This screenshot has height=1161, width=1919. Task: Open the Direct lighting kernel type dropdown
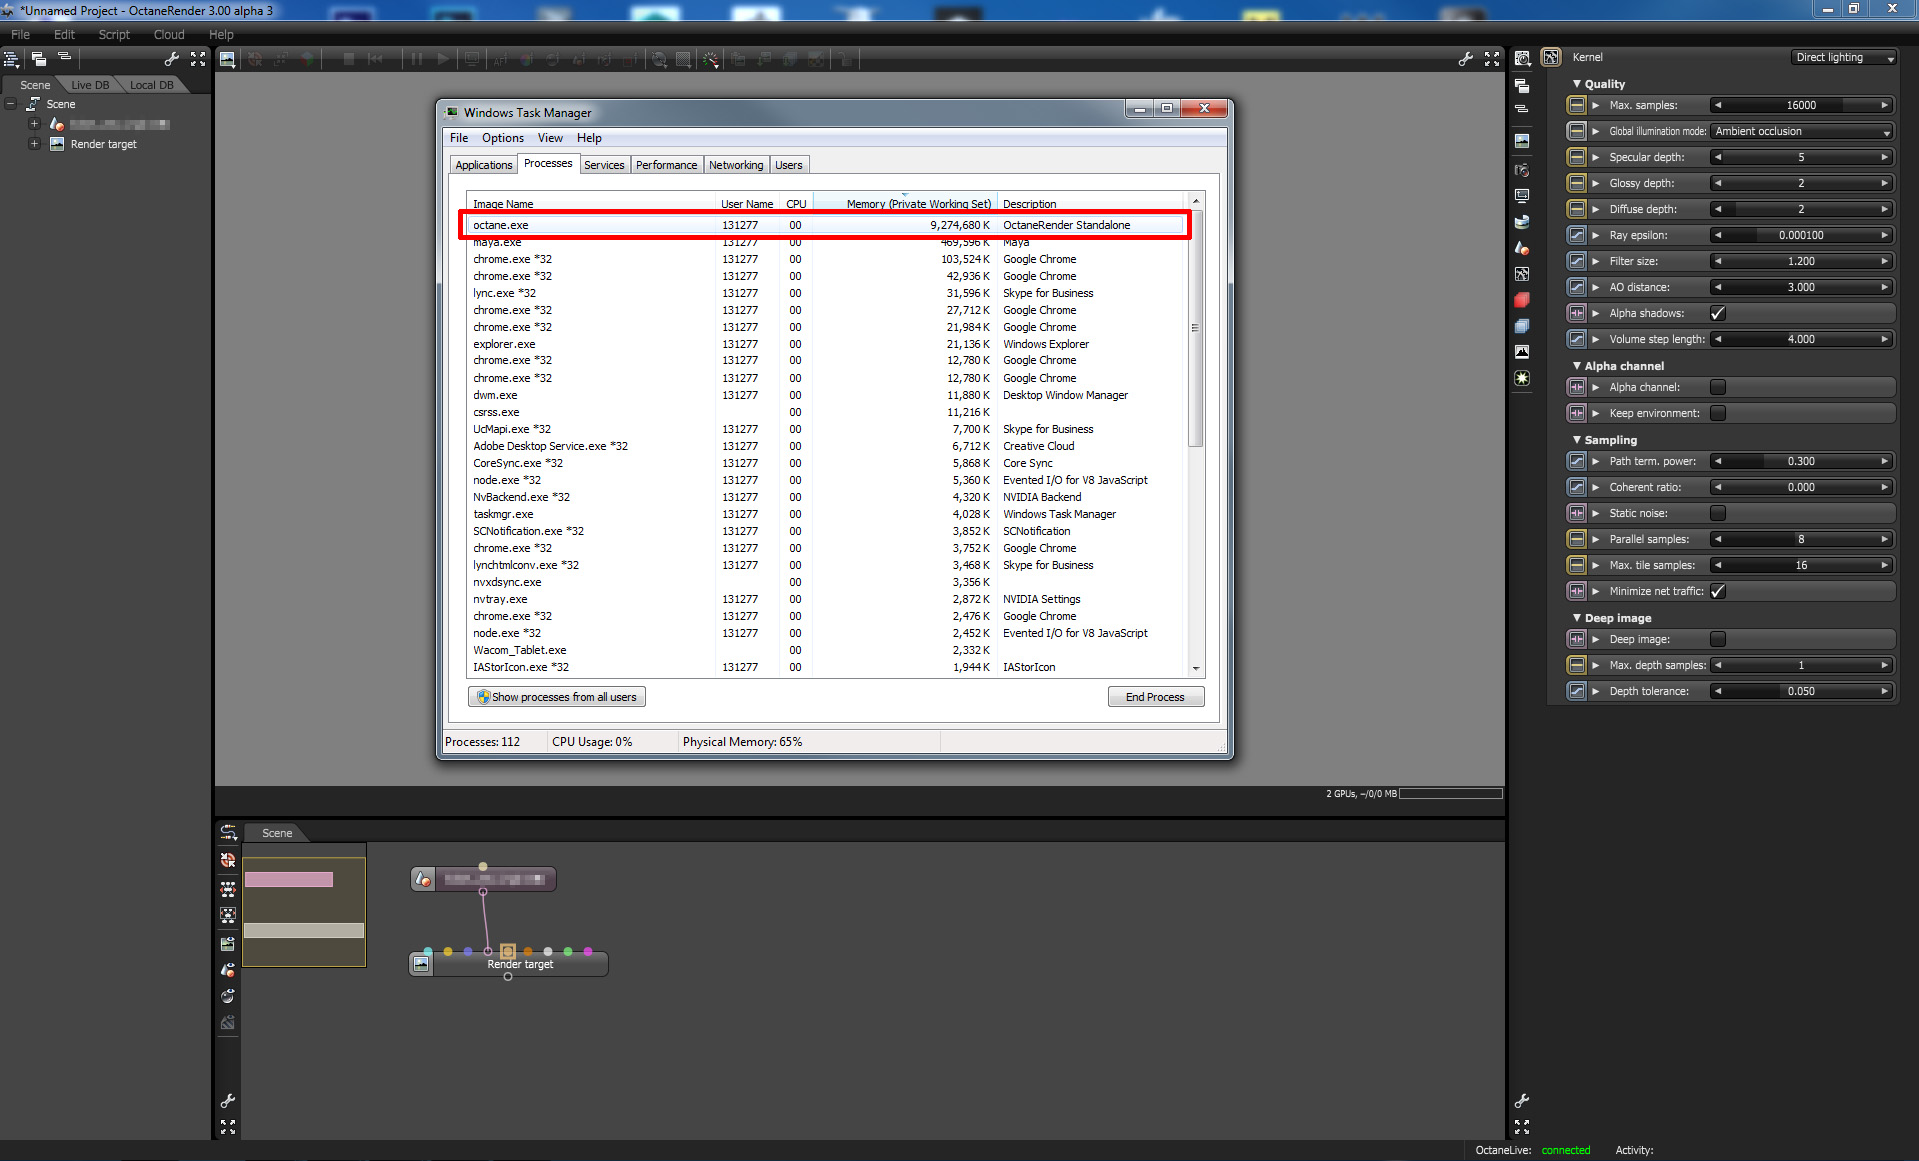[1844, 57]
